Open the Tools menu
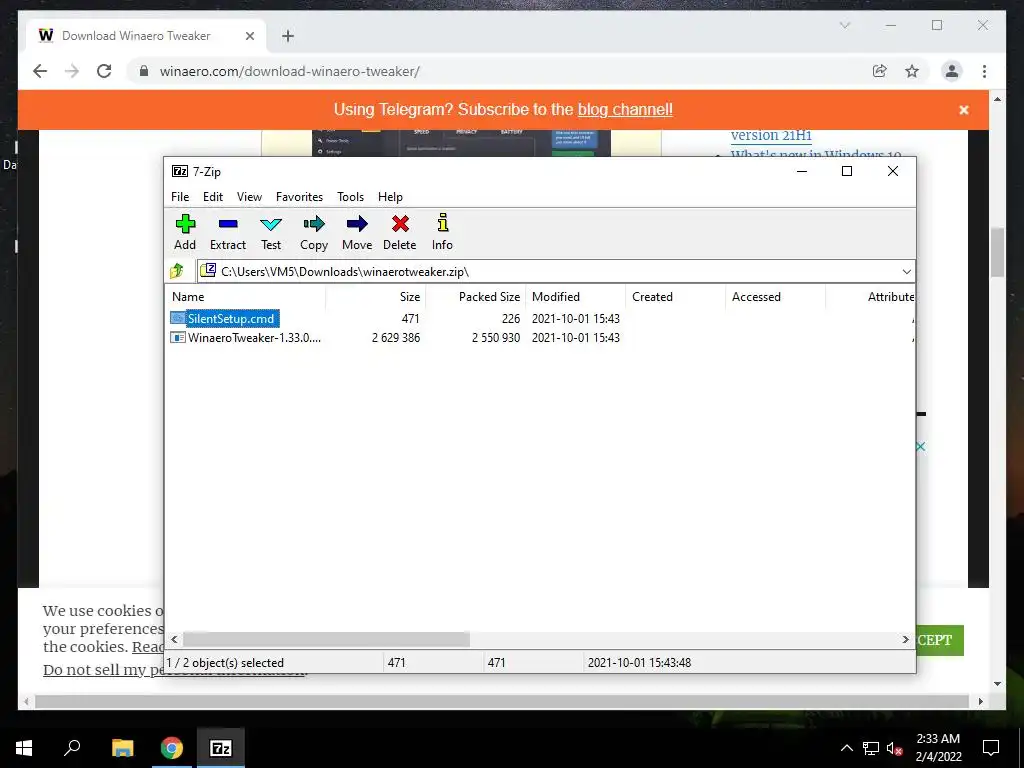This screenshot has height=768, width=1024. tap(350, 197)
